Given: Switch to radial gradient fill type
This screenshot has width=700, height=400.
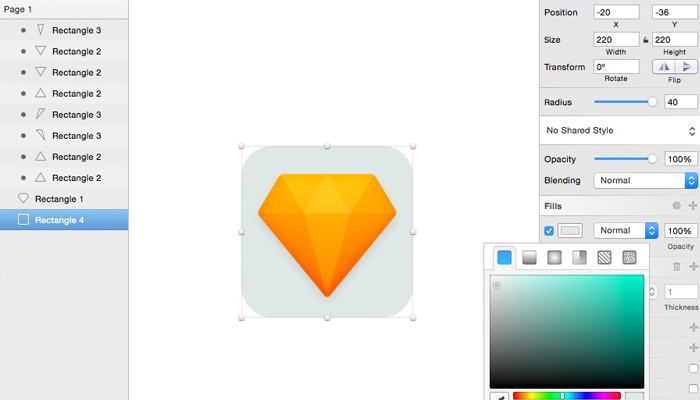Looking at the screenshot, I should click(554, 258).
